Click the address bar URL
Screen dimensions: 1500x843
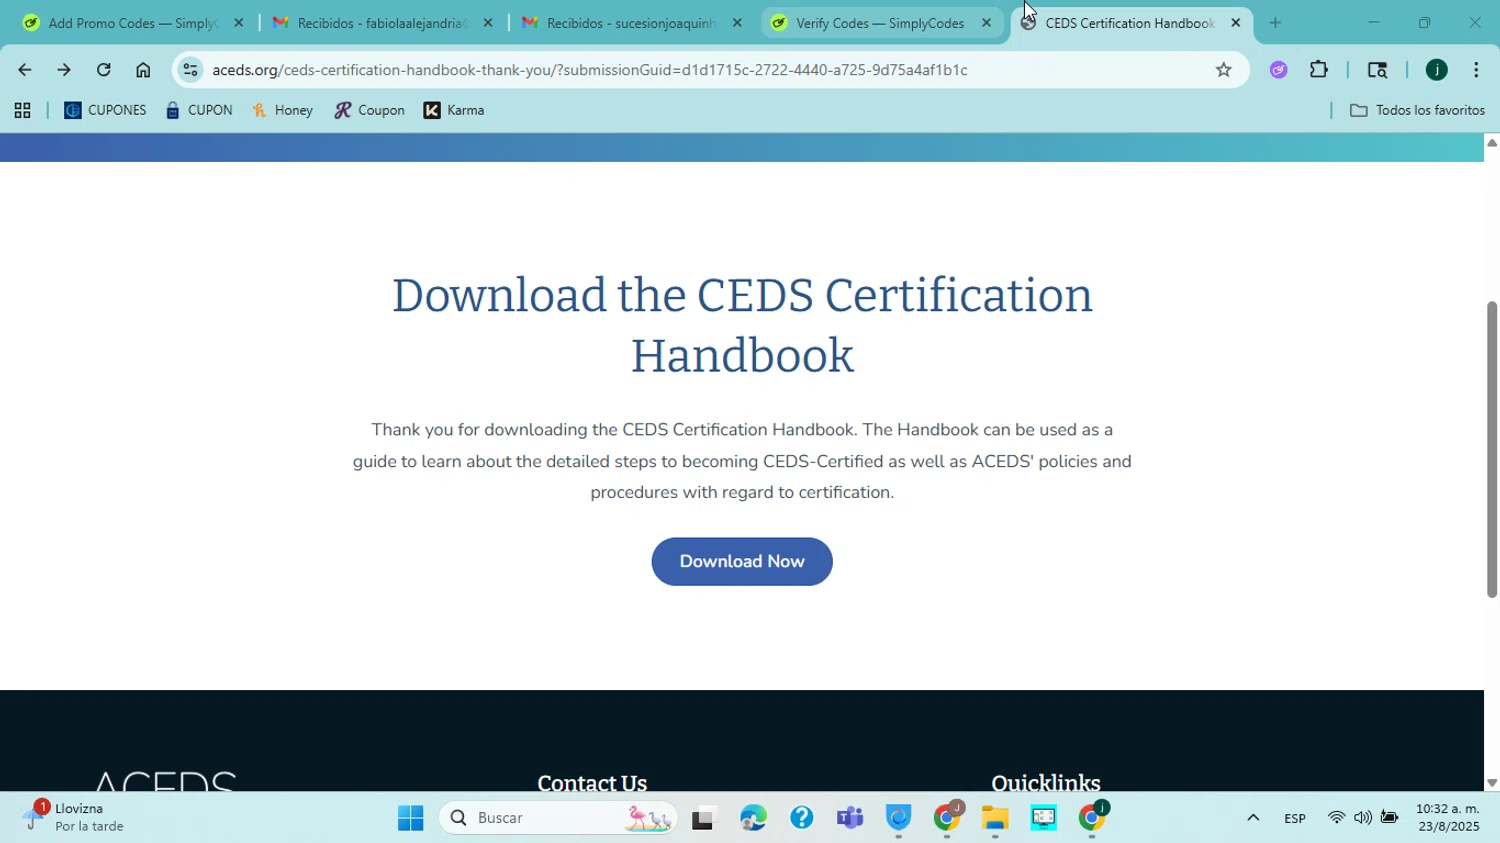[x=590, y=70]
